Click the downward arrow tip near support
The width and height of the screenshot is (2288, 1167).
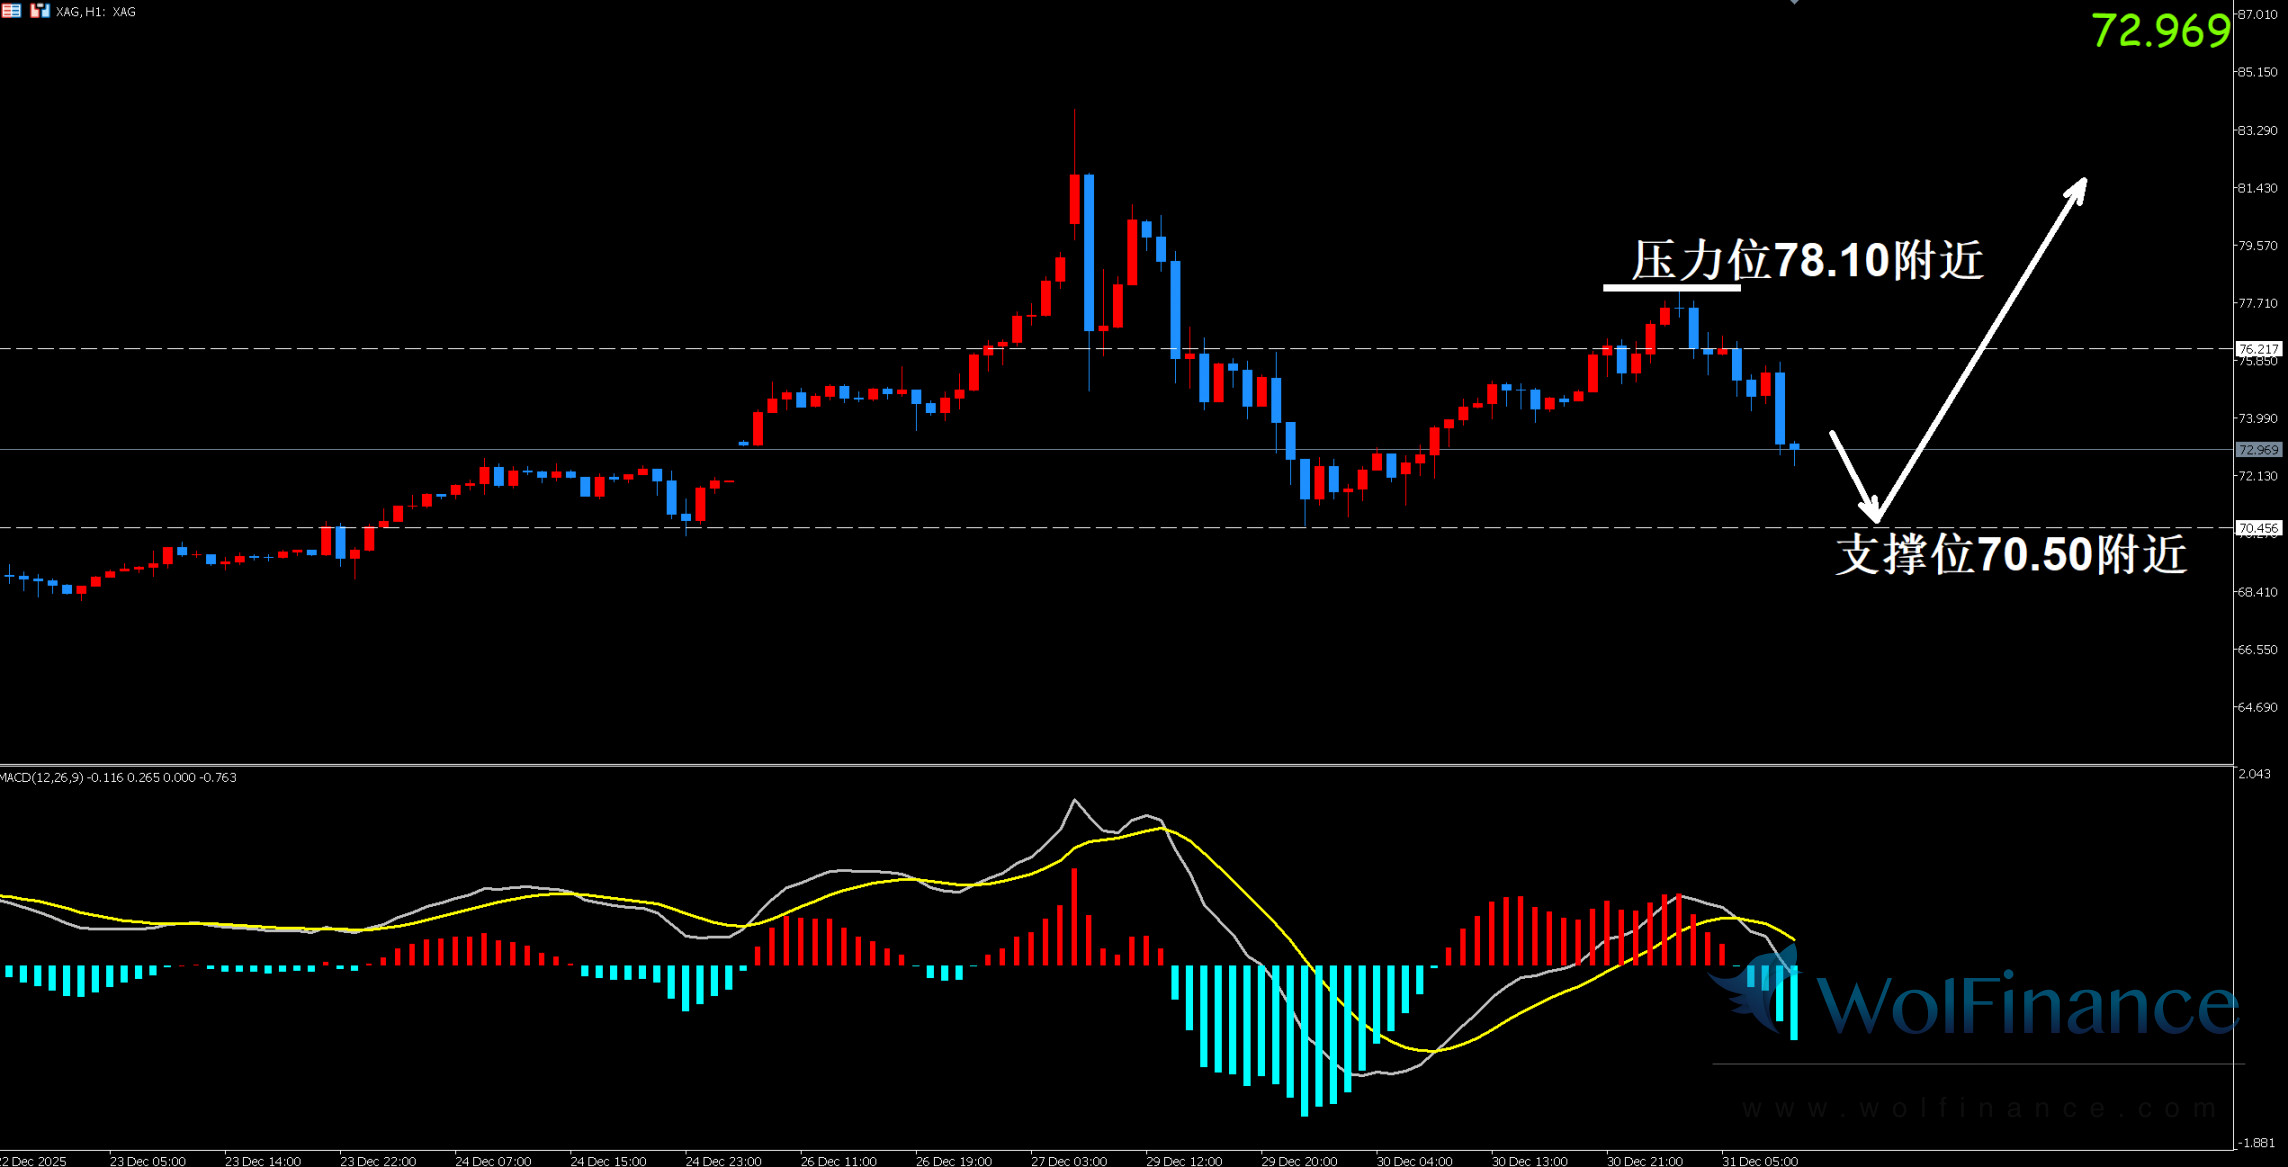tap(1875, 515)
